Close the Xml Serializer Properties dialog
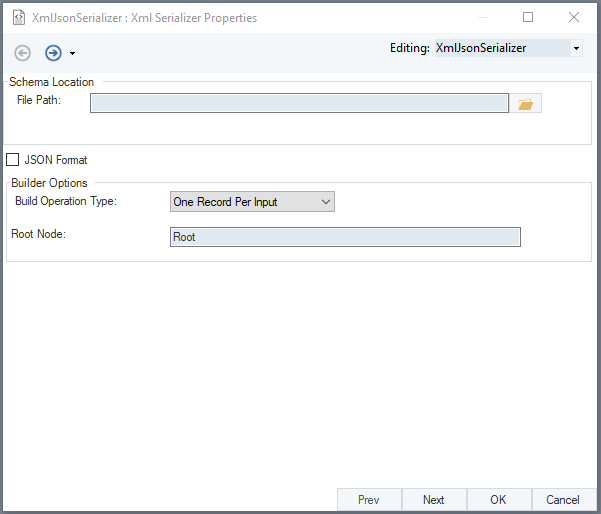The image size is (601, 514). (574, 17)
